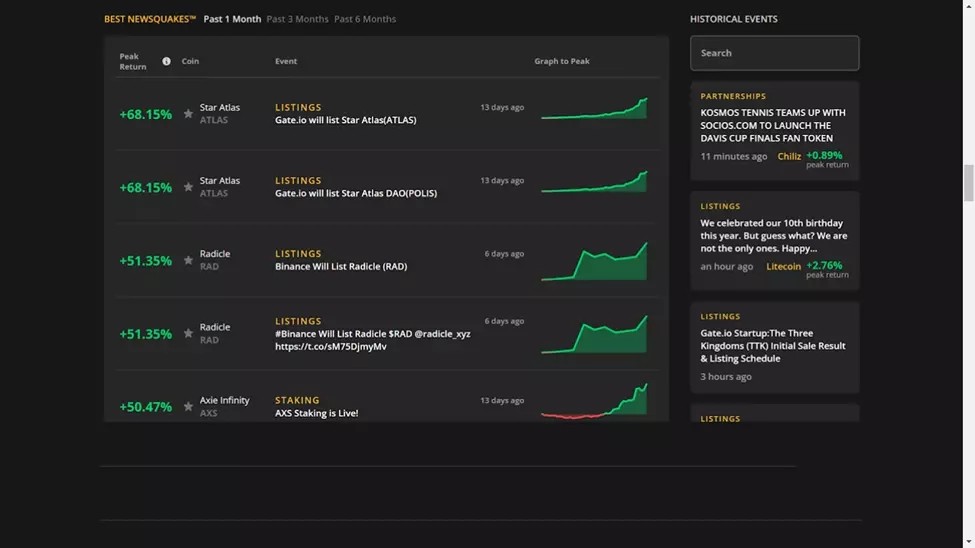Click the BEST NEWSQUAKES heading
Image resolution: width=975 pixels, height=548 pixels.
(150, 19)
